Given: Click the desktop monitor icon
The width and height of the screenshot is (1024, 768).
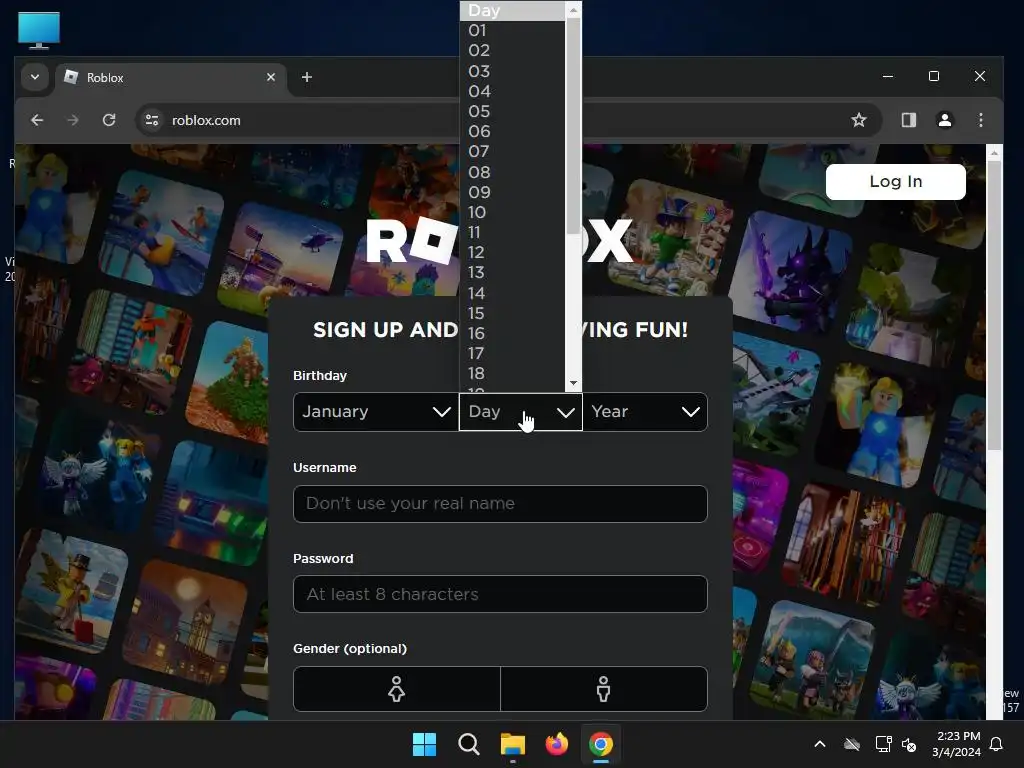Looking at the screenshot, I should click(x=39, y=31).
